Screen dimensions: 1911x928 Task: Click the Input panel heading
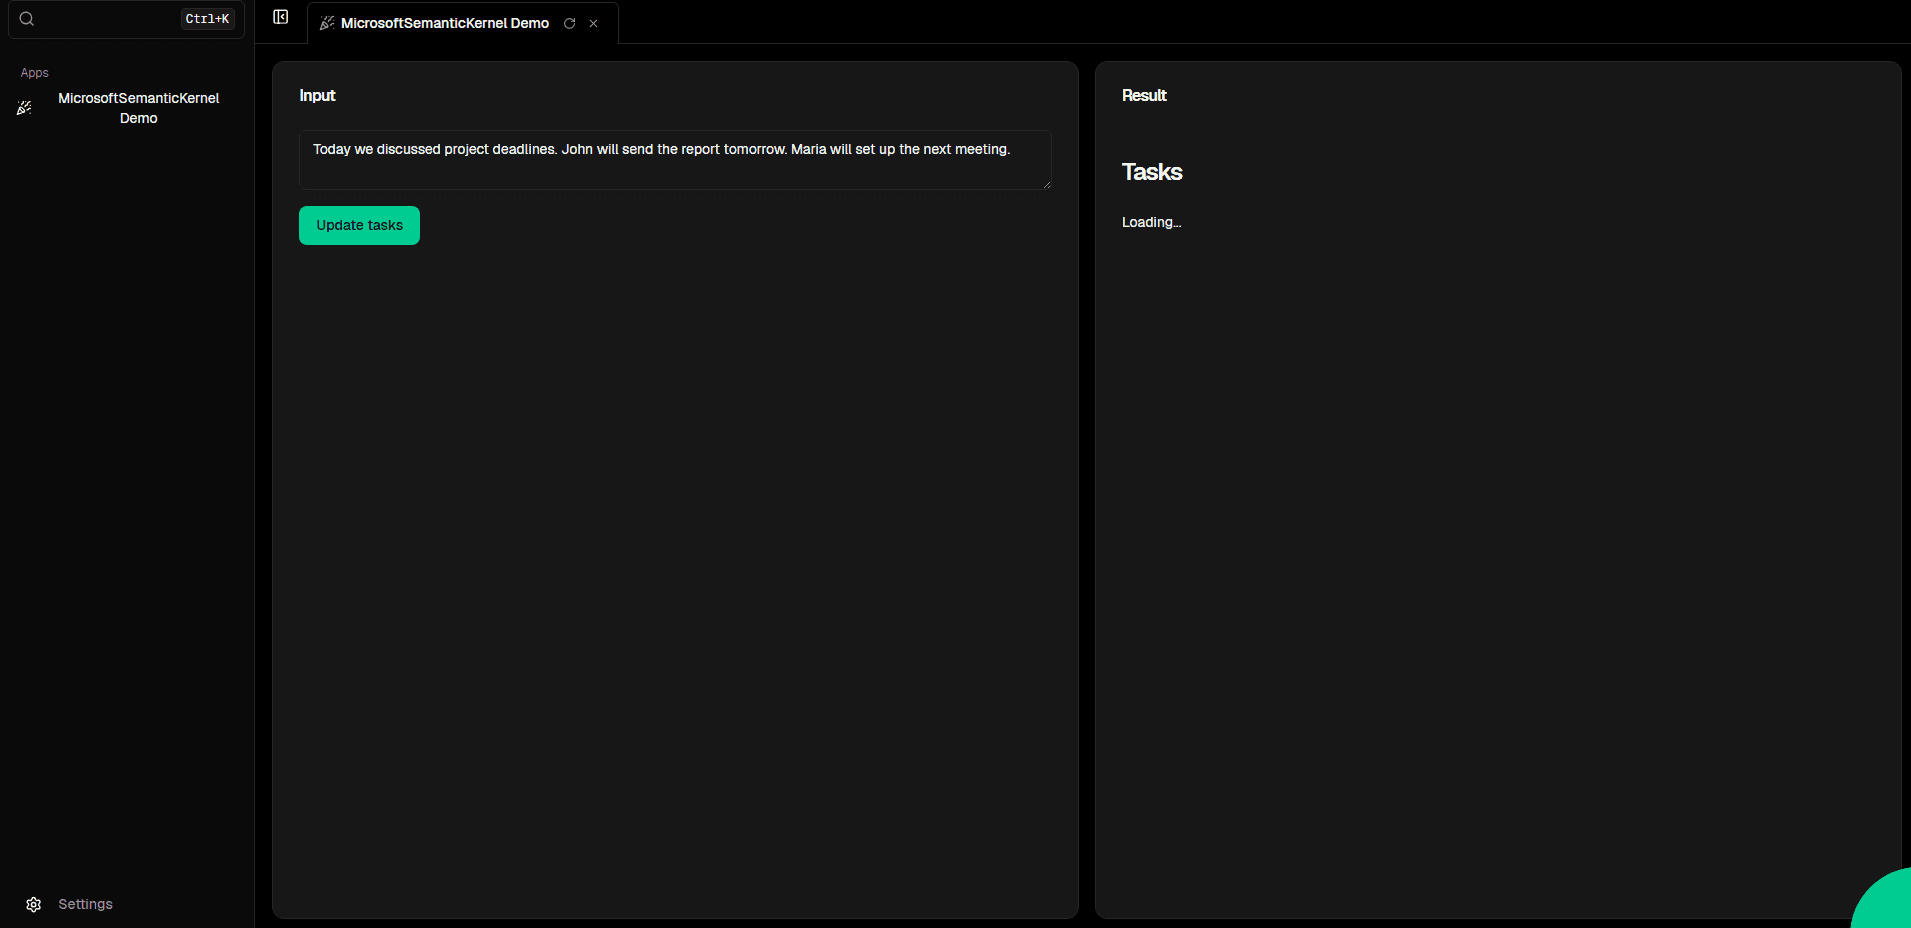(317, 95)
